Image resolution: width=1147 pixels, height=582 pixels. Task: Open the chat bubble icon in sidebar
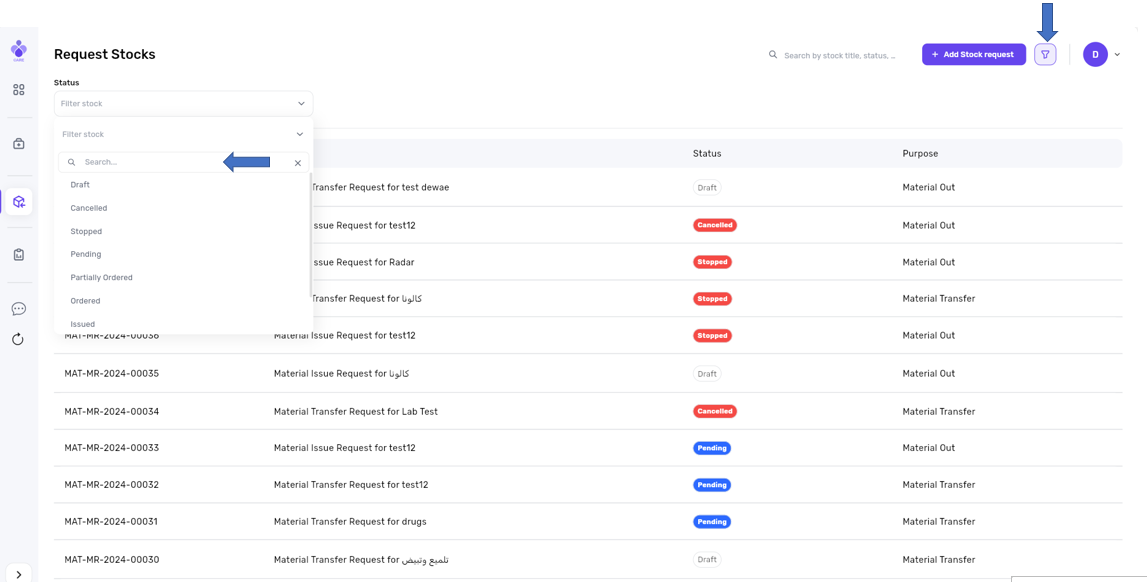[x=19, y=309]
